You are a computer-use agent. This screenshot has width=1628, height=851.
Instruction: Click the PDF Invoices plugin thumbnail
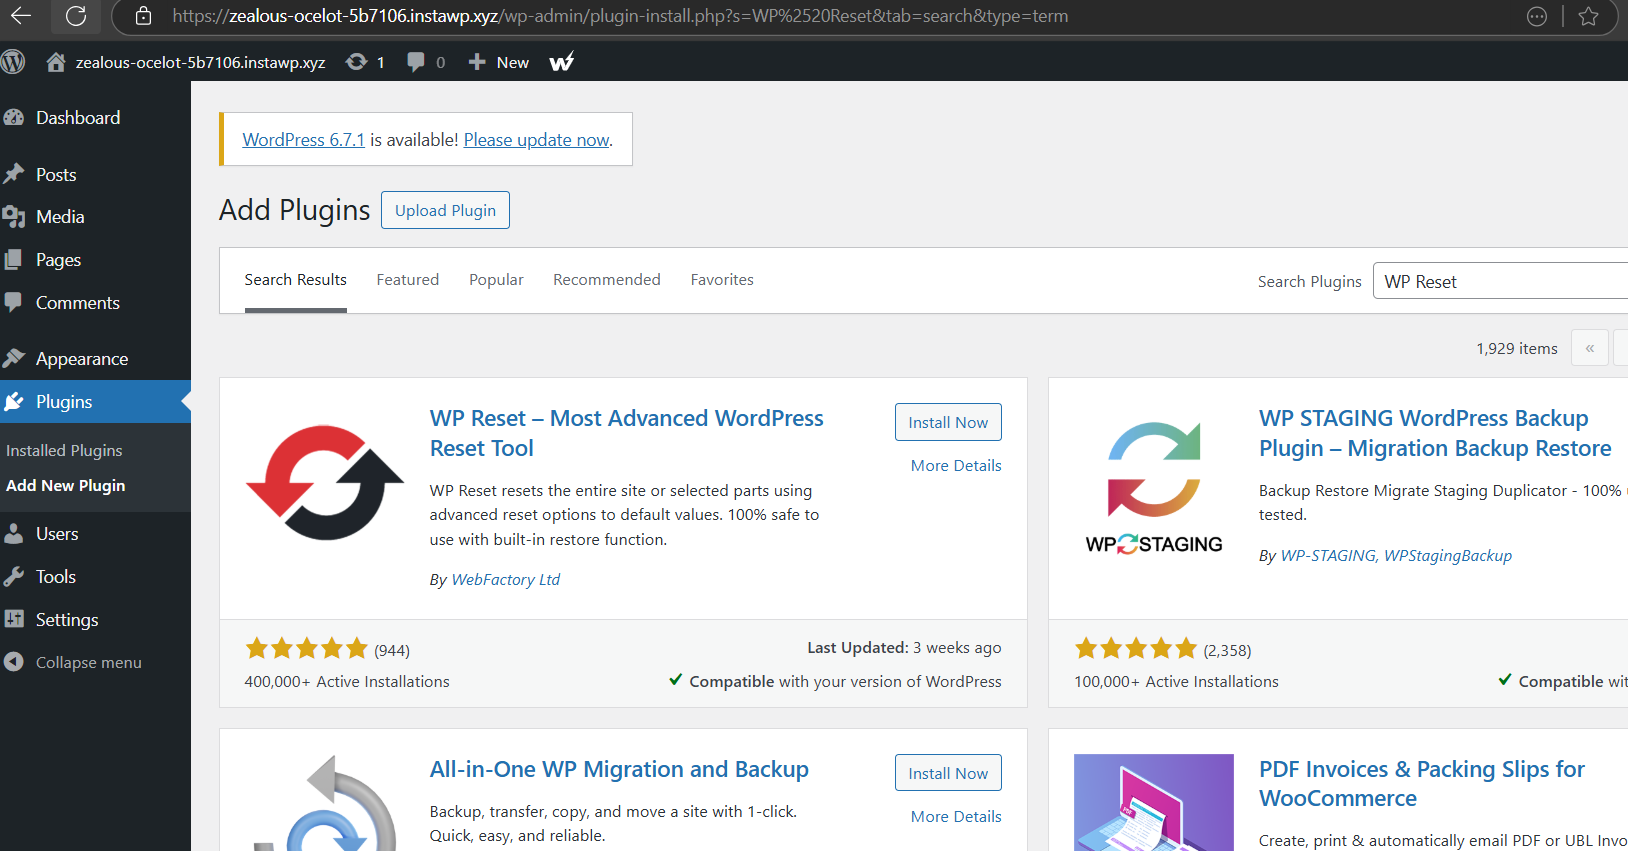click(1154, 802)
